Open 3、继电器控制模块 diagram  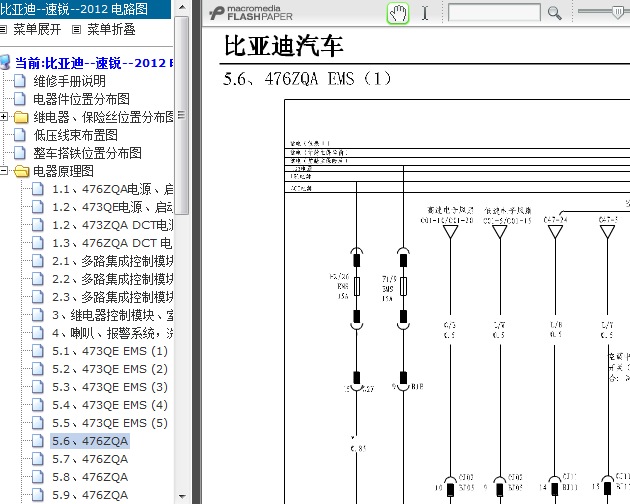click(x=112, y=315)
